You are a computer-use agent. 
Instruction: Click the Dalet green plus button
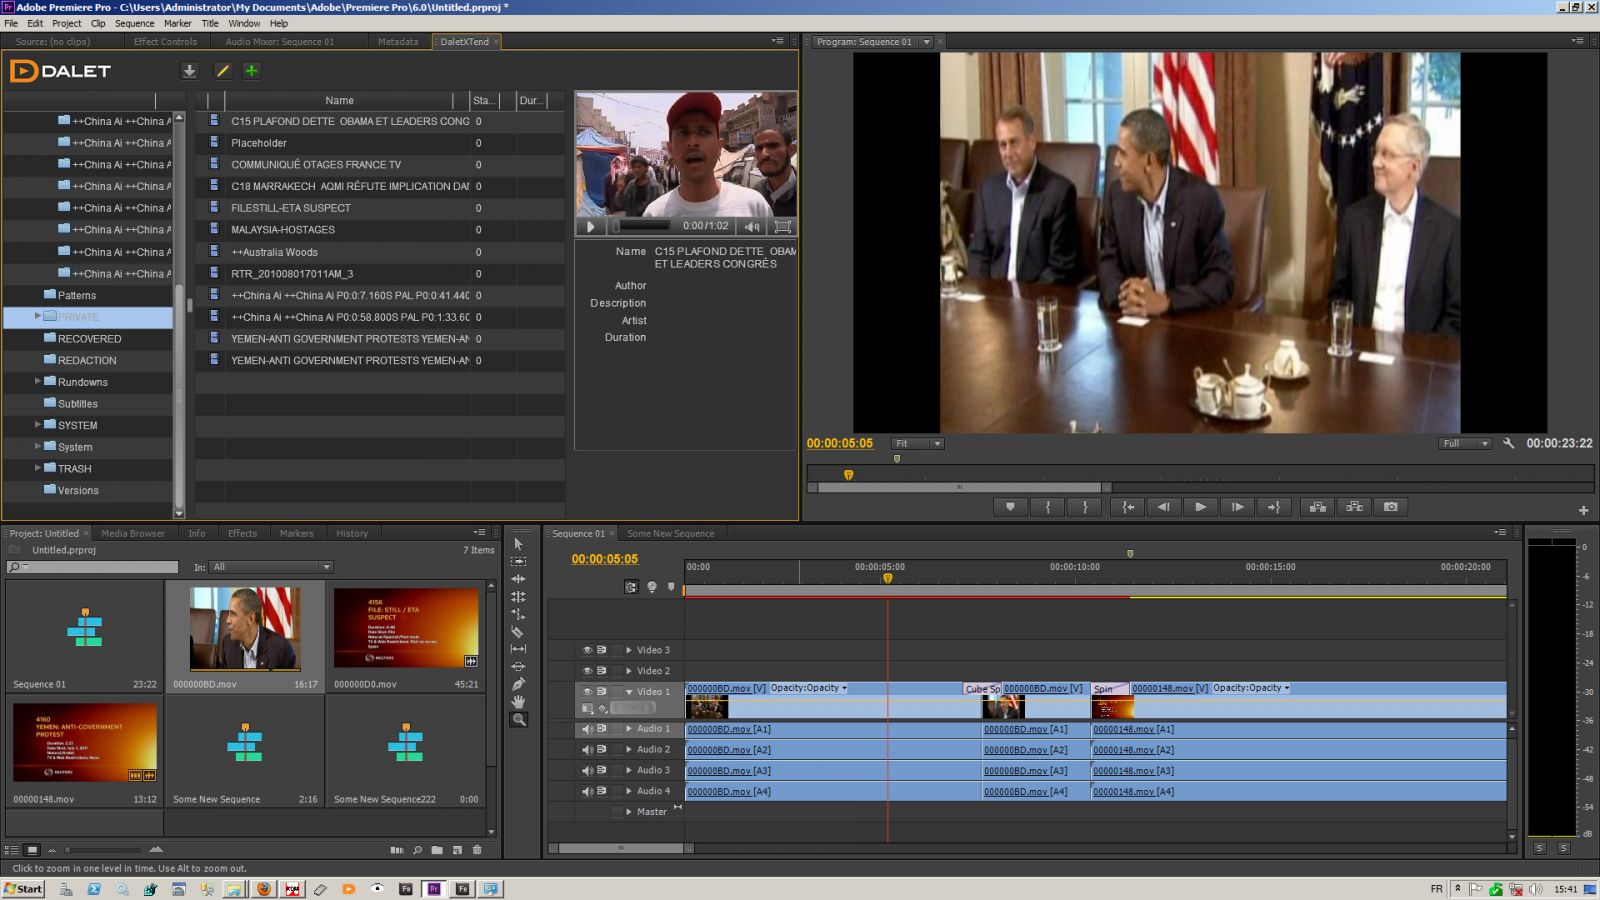(251, 71)
